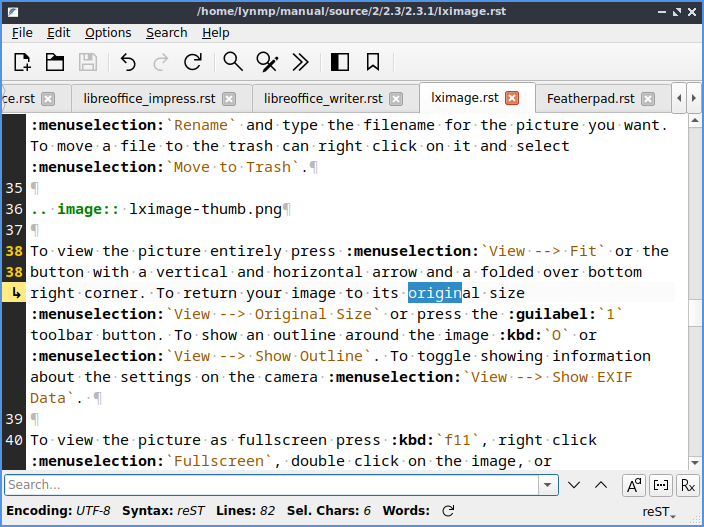The width and height of the screenshot is (704, 527).
Task: Switch to the libreoffice_writer.rst tab
Action: 323,98
